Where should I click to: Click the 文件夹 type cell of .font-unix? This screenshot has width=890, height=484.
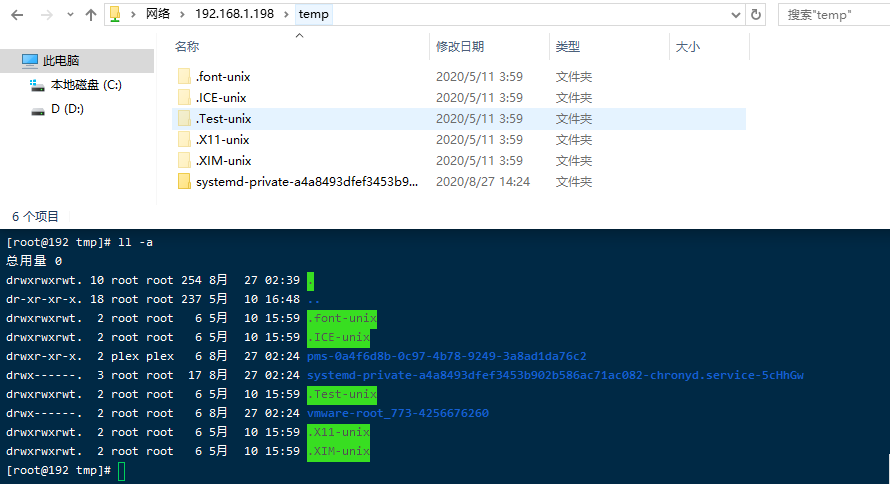574,77
